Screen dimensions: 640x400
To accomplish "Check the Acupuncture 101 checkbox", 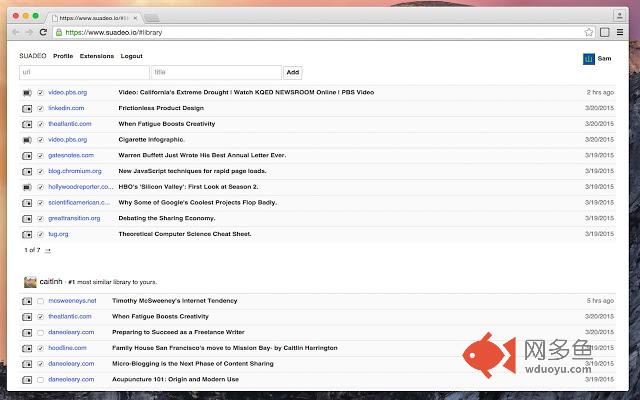I will pos(40,380).
